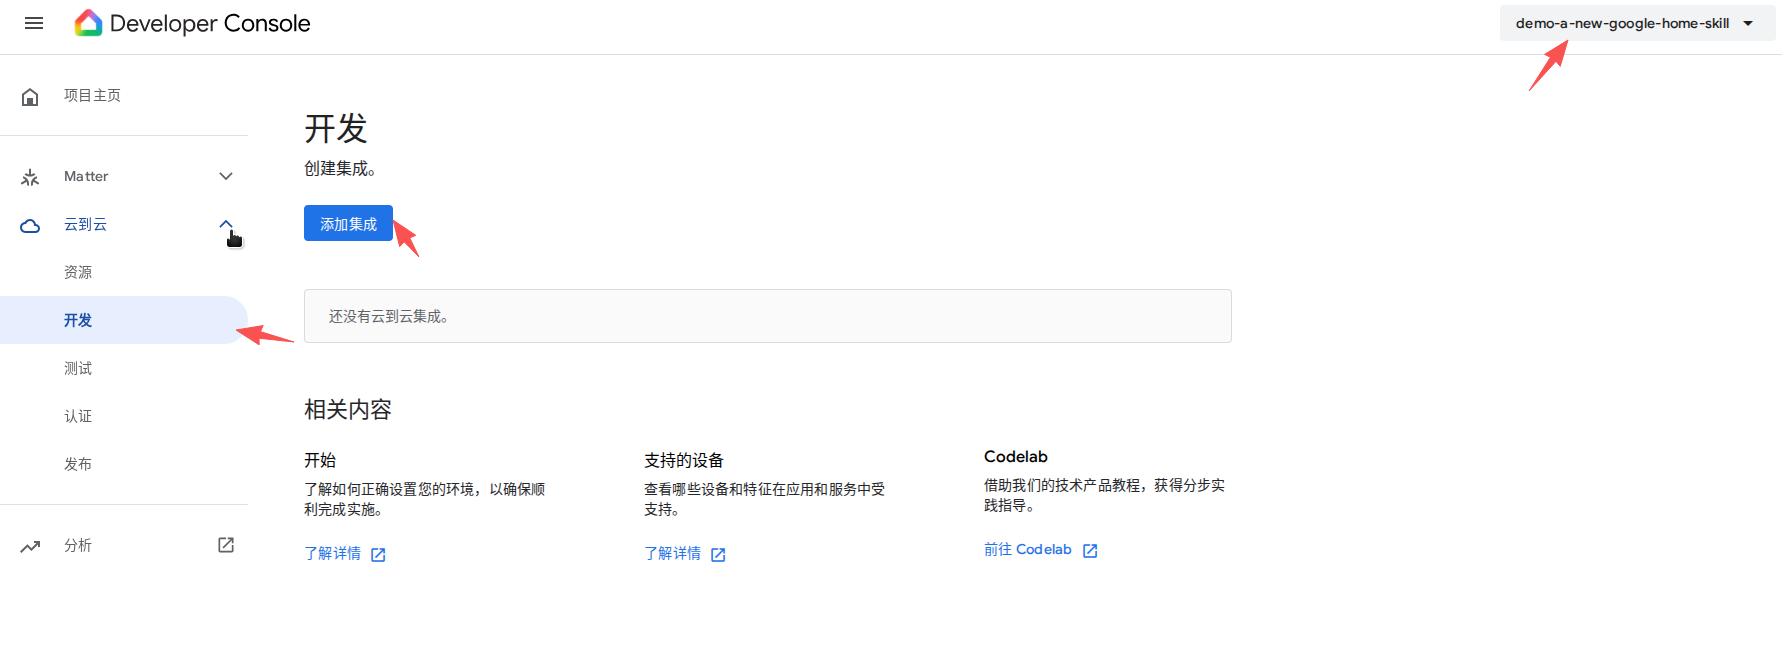Click the 开始 card title
This screenshot has height=656, width=1782.
(x=320, y=460)
